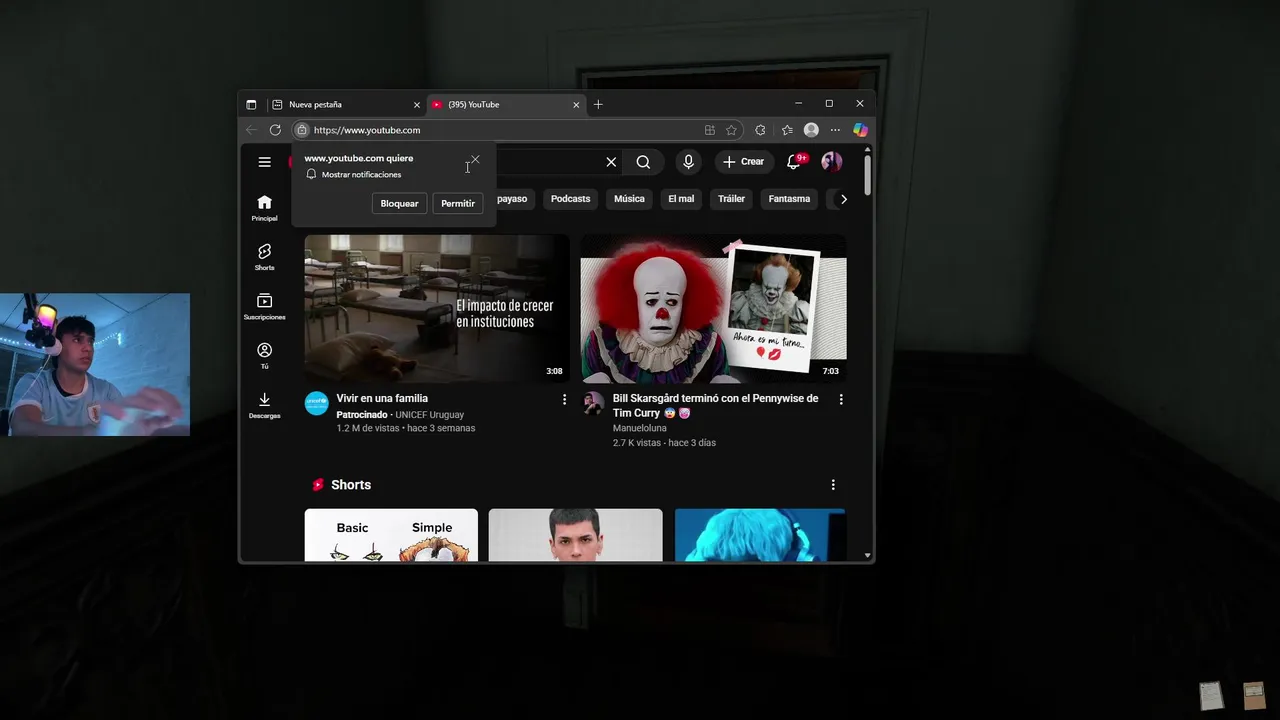Open the UNICEF Uruguay channel link
Screen dimensions: 1280x720
click(429, 415)
